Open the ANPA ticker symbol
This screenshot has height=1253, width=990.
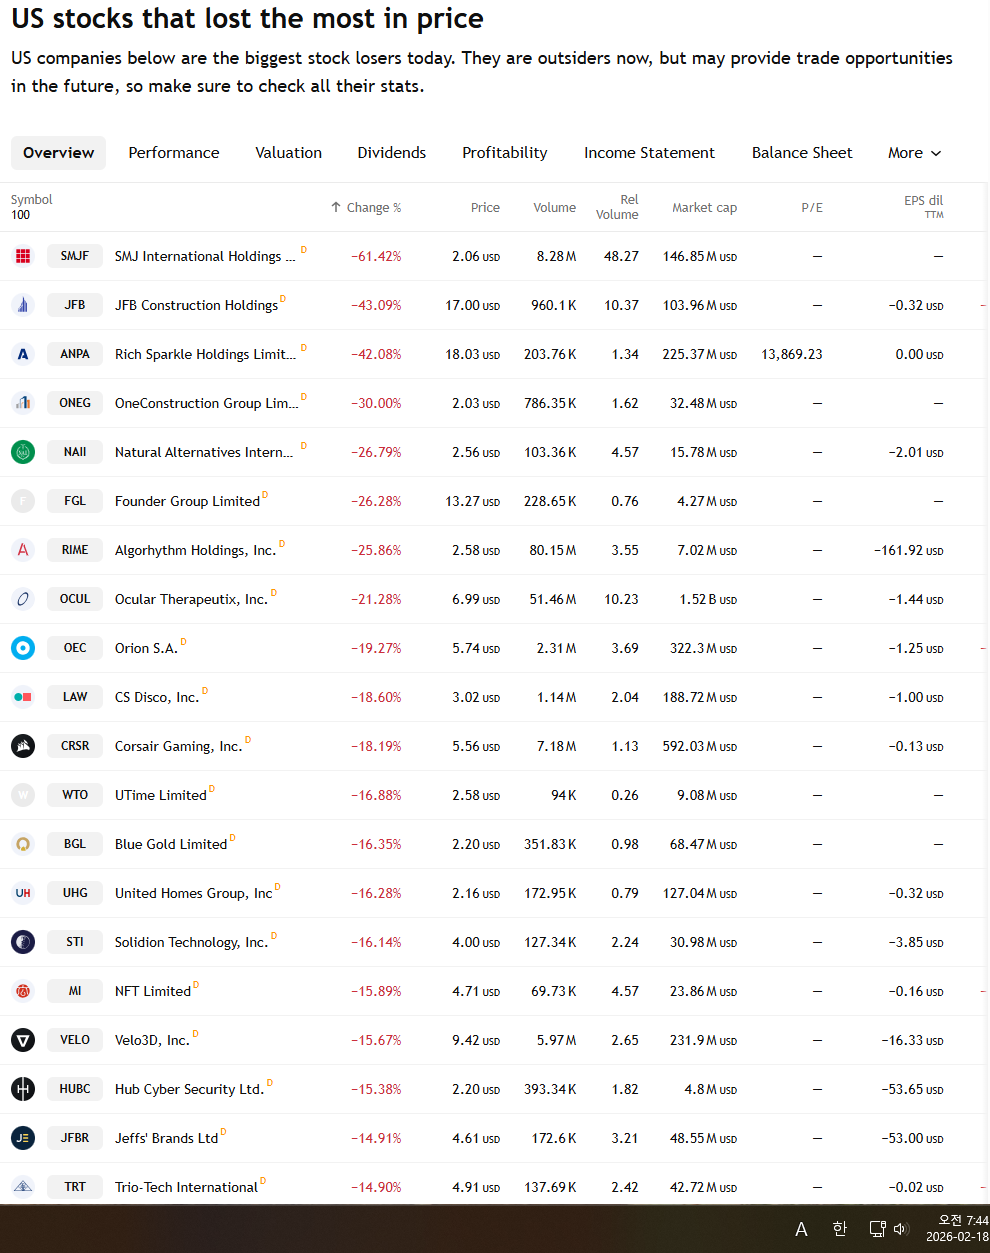[75, 354]
